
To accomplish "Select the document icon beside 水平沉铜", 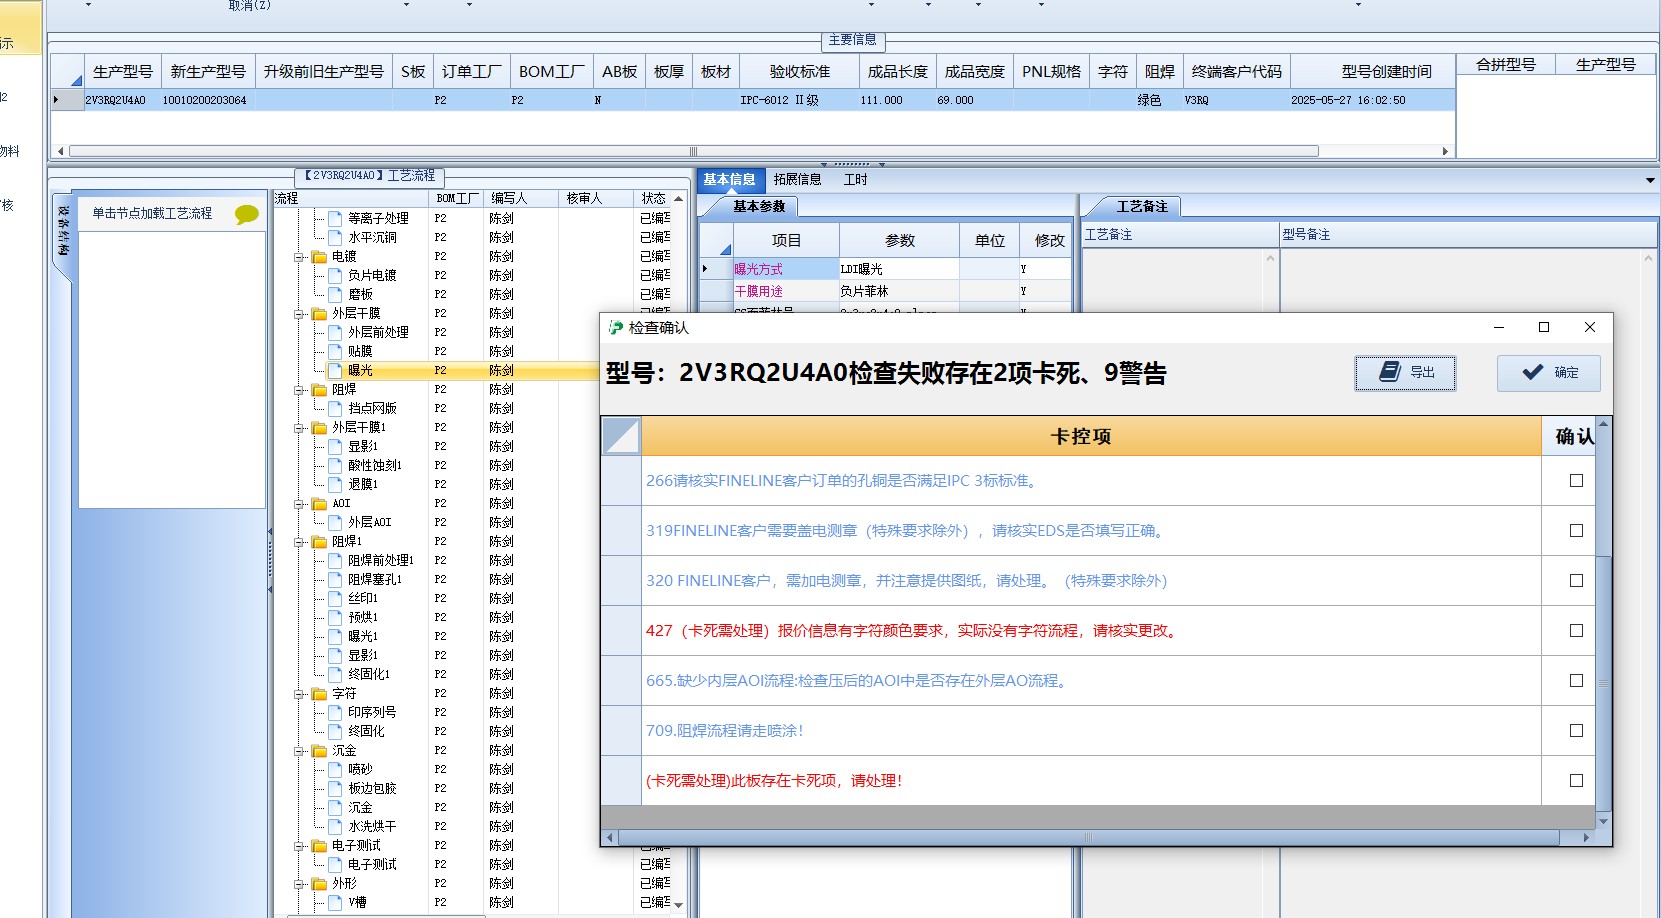I will 336,237.
